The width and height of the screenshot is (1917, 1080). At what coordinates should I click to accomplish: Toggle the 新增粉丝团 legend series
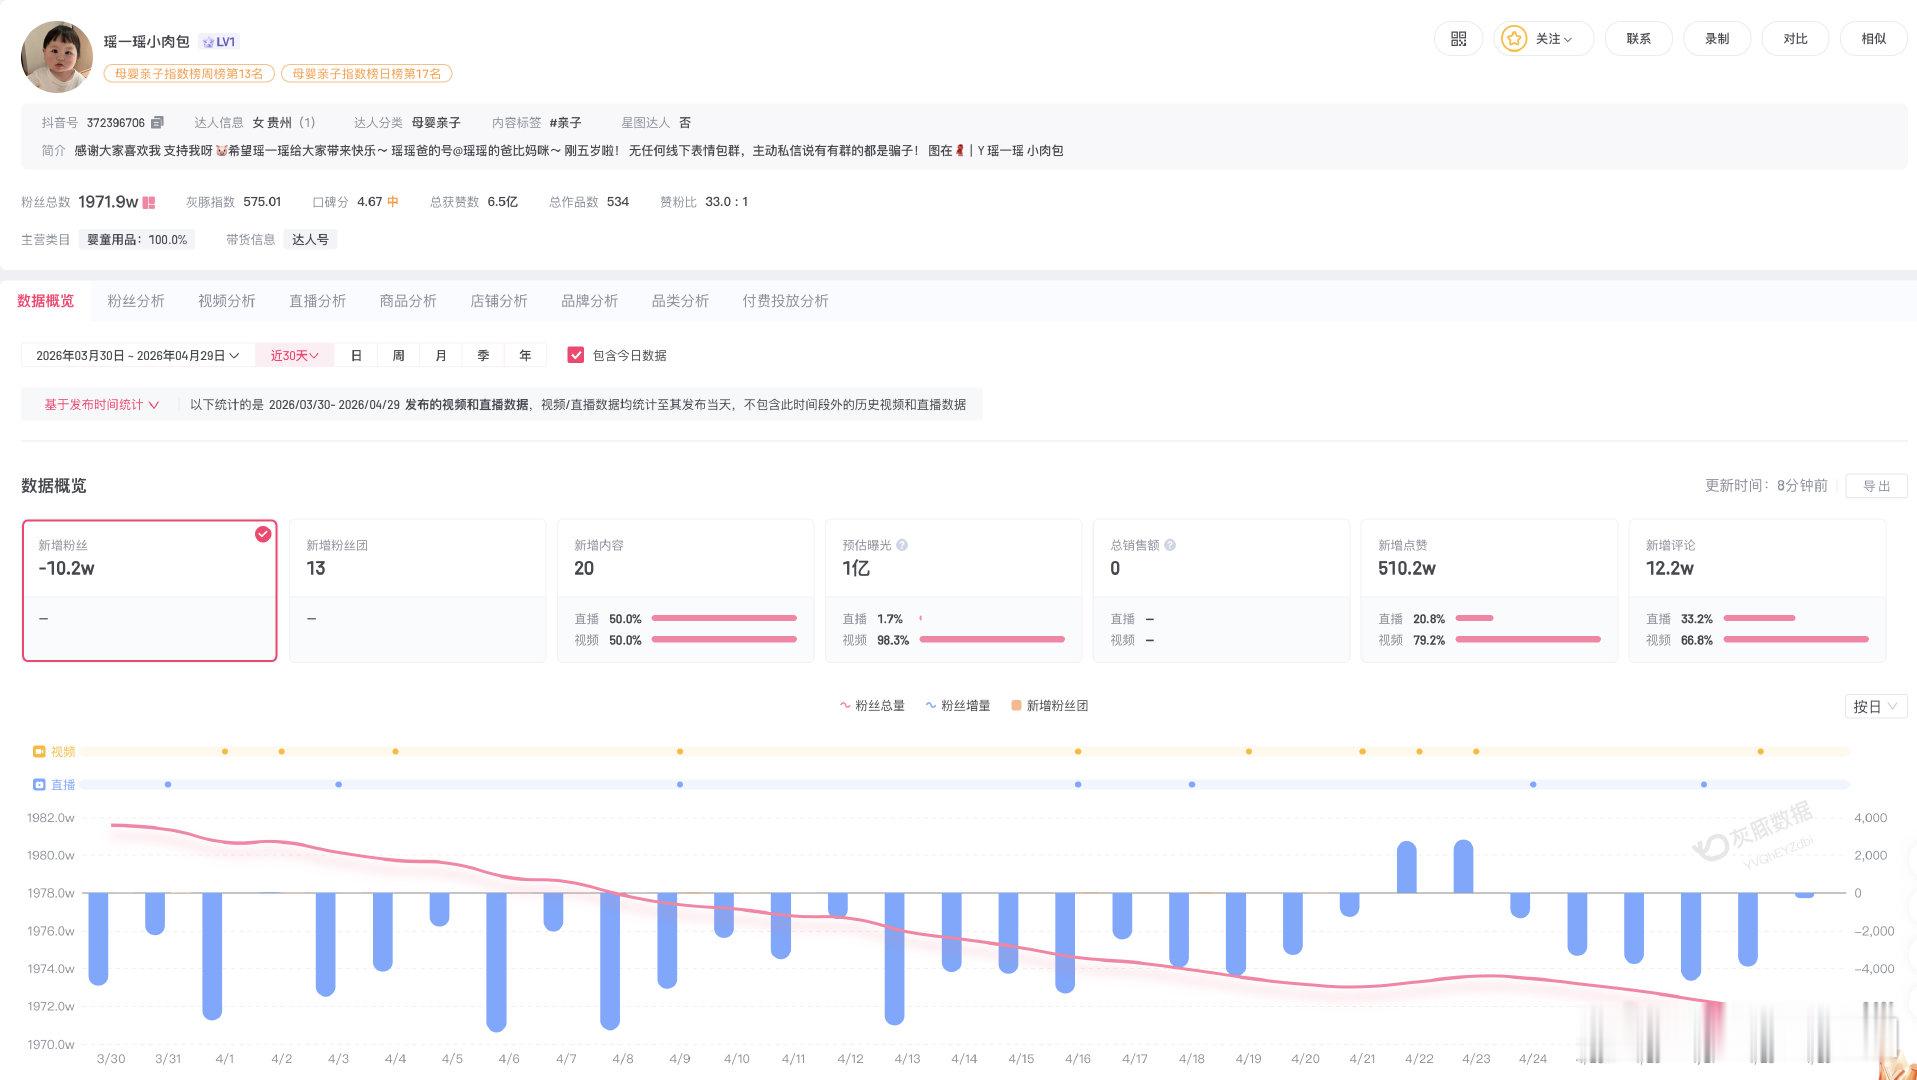tap(1050, 706)
